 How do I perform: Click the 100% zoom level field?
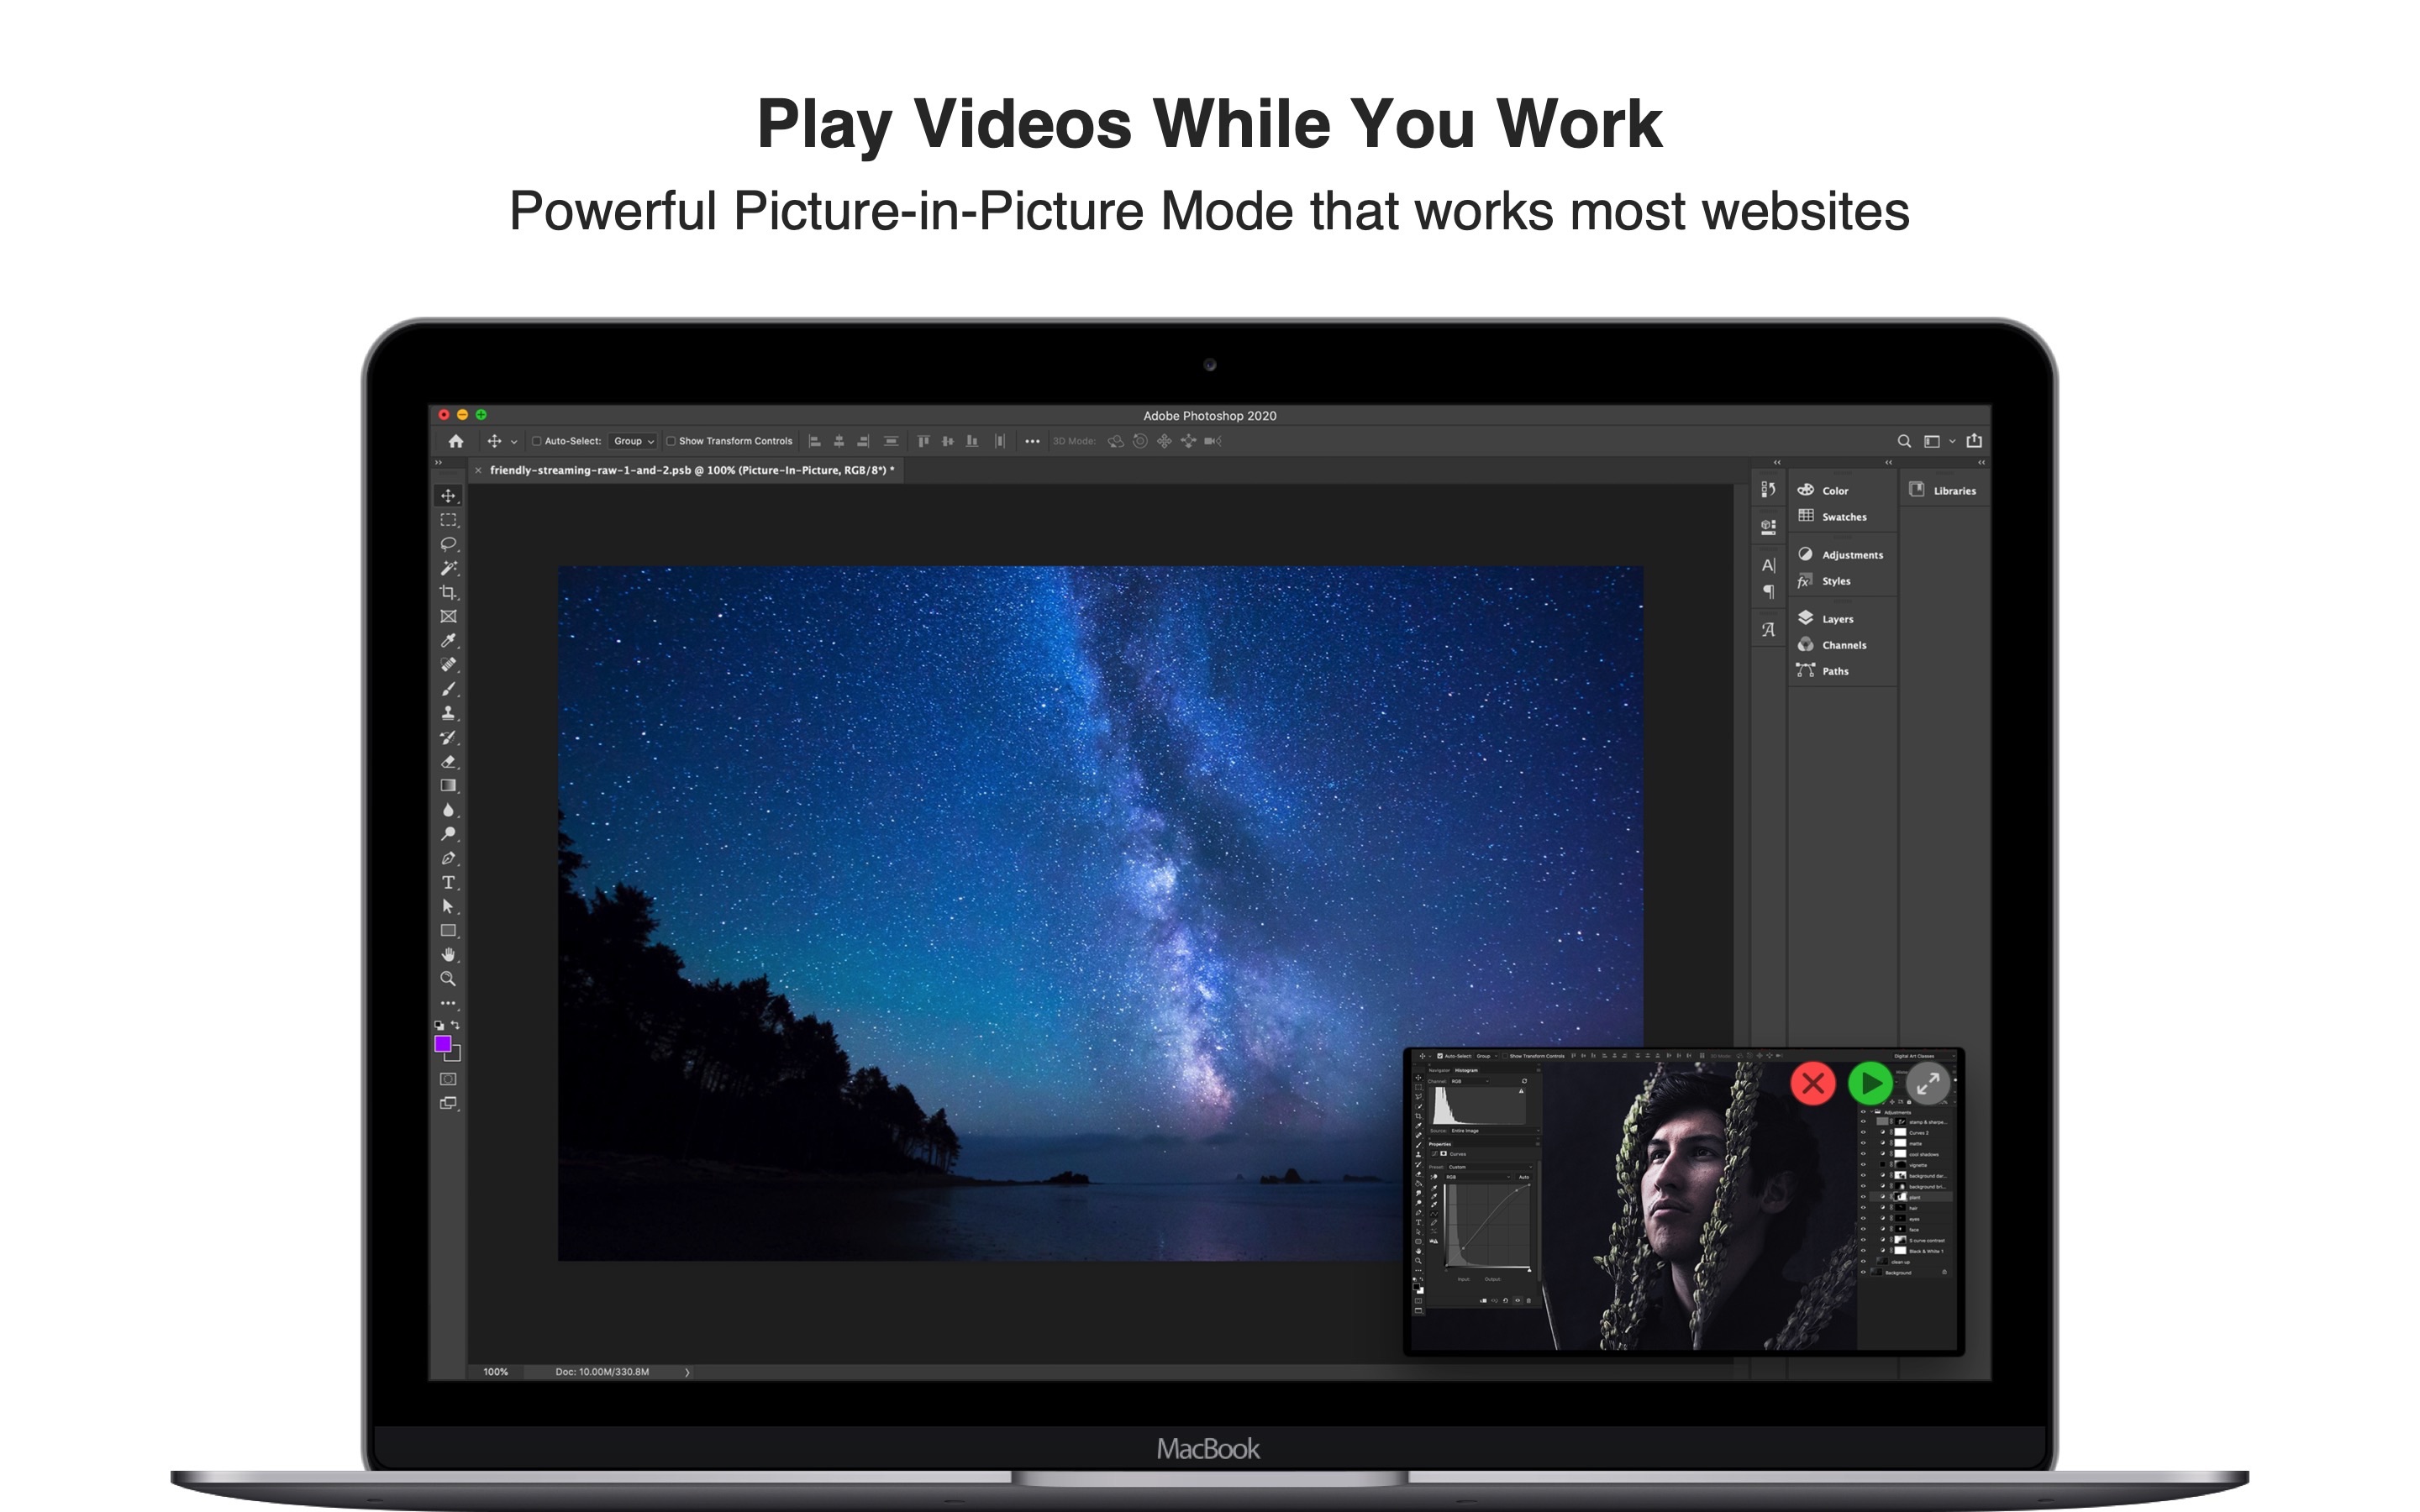(495, 1372)
